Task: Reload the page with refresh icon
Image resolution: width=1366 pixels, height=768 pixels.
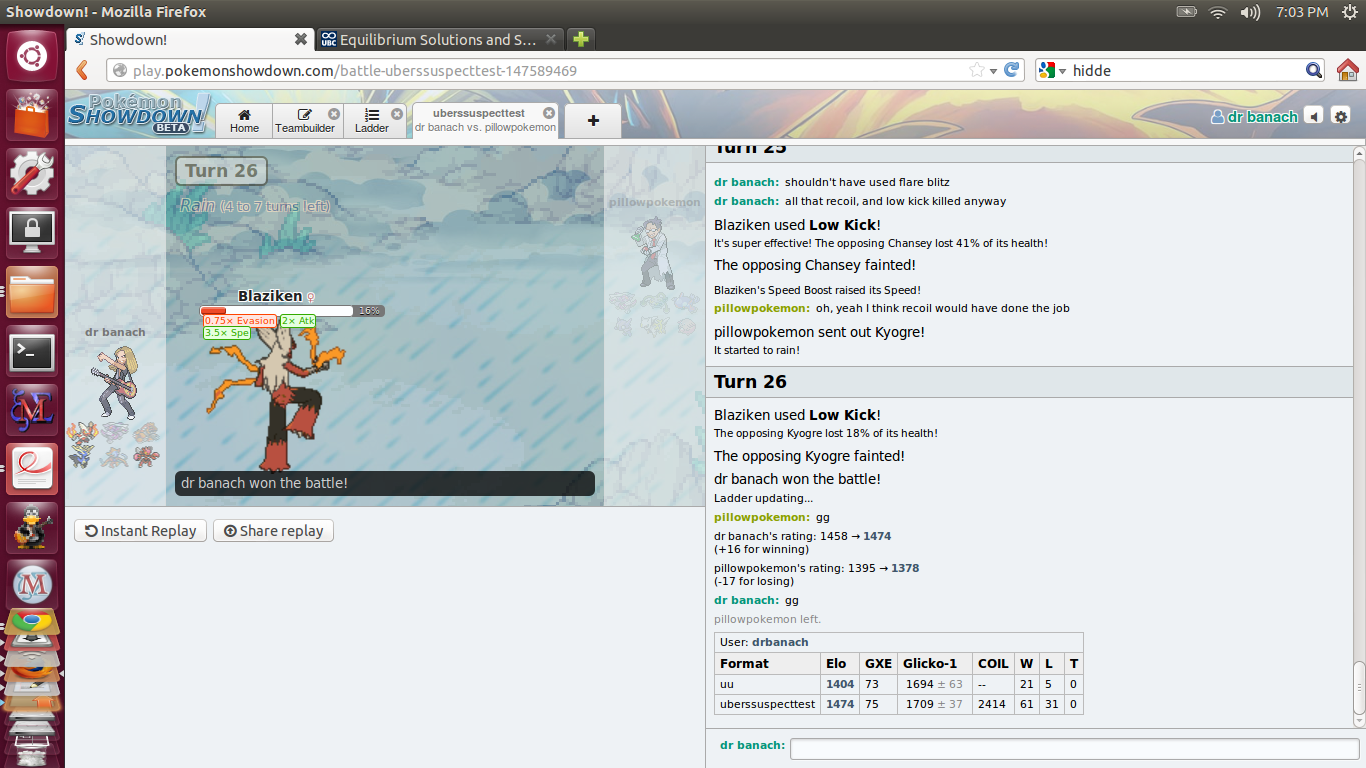Action: 1012,70
